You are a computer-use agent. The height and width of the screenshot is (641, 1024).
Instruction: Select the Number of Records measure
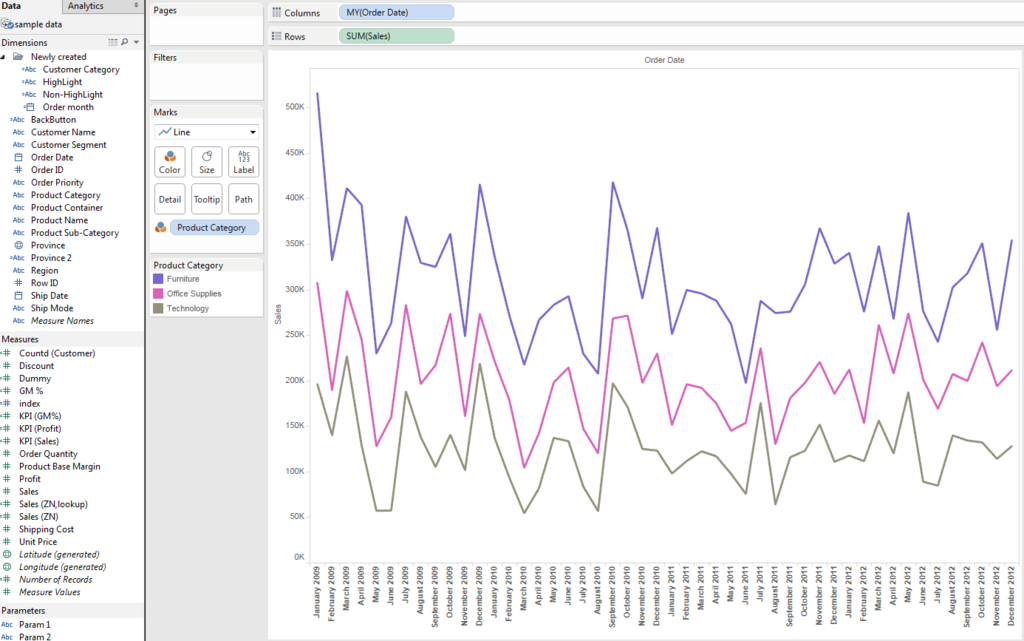coord(56,580)
